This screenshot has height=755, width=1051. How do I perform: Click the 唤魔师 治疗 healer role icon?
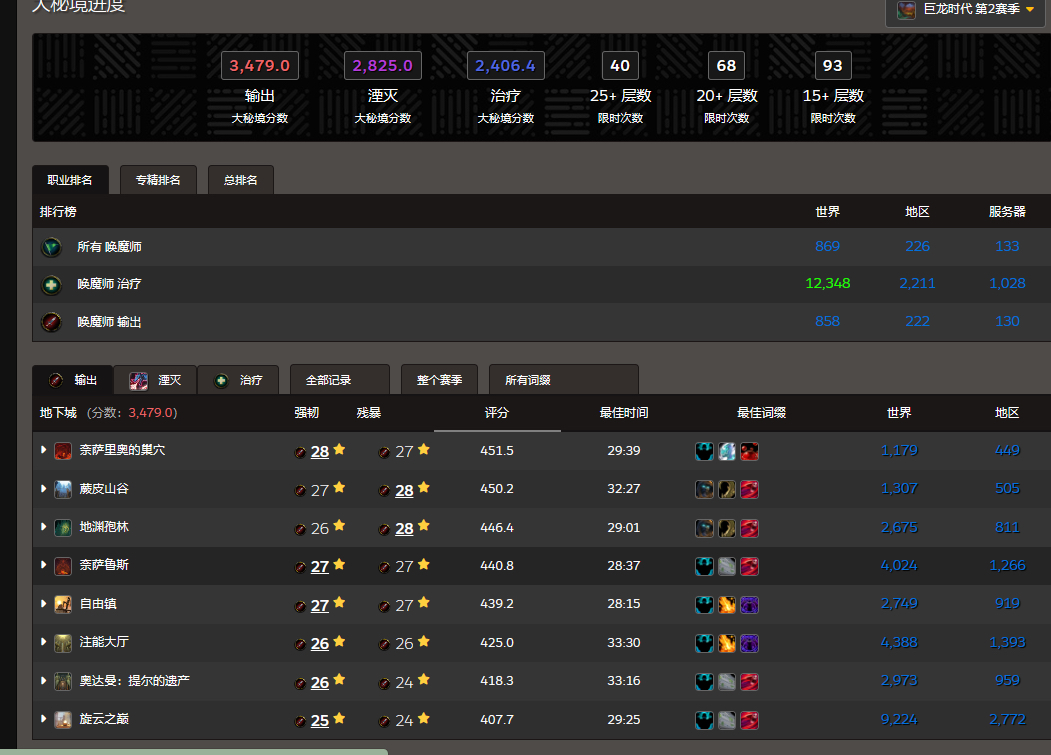pos(51,284)
